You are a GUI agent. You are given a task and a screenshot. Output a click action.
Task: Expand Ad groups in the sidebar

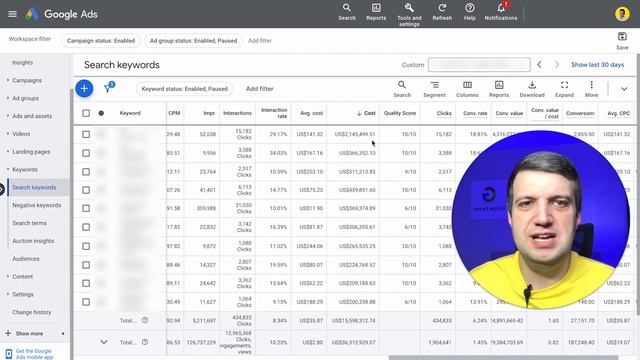coord(8,98)
